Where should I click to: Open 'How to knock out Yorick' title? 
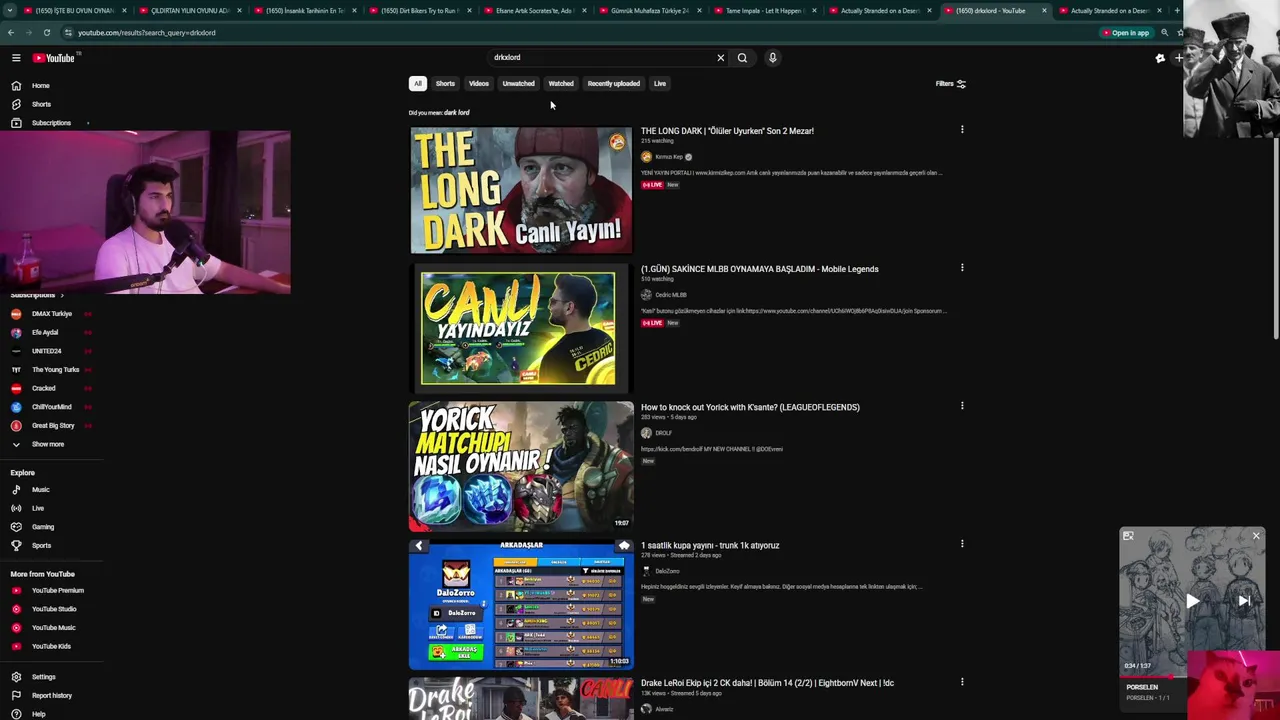click(x=750, y=407)
